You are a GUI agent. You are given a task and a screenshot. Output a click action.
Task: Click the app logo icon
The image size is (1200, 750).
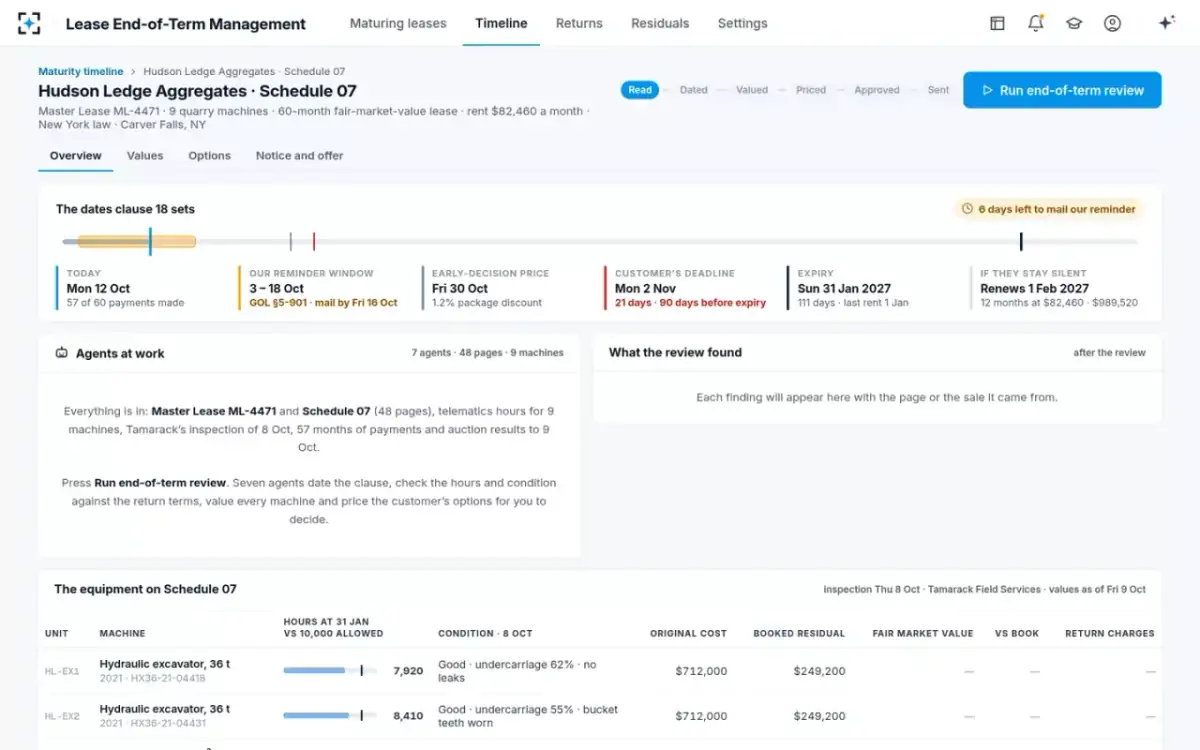(x=29, y=23)
